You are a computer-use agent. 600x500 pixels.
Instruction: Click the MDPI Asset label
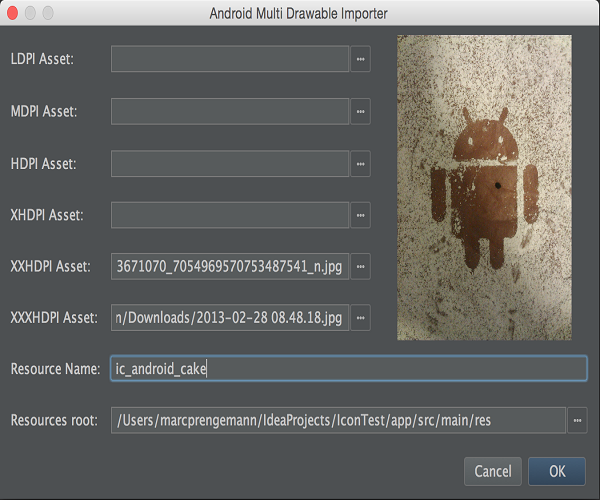tap(44, 111)
